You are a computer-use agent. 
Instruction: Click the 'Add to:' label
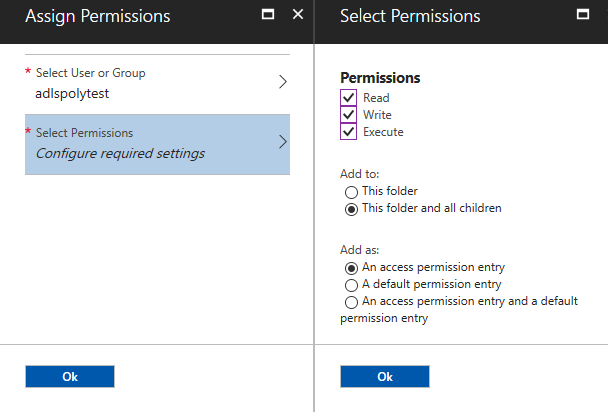359,174
